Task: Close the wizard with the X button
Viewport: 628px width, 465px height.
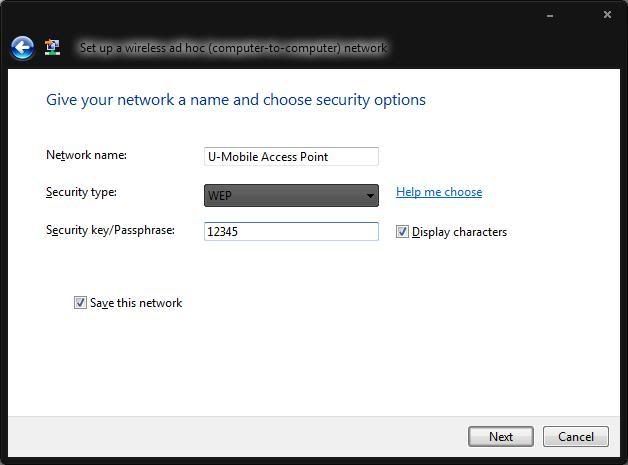Action: [x=607, y=15]
